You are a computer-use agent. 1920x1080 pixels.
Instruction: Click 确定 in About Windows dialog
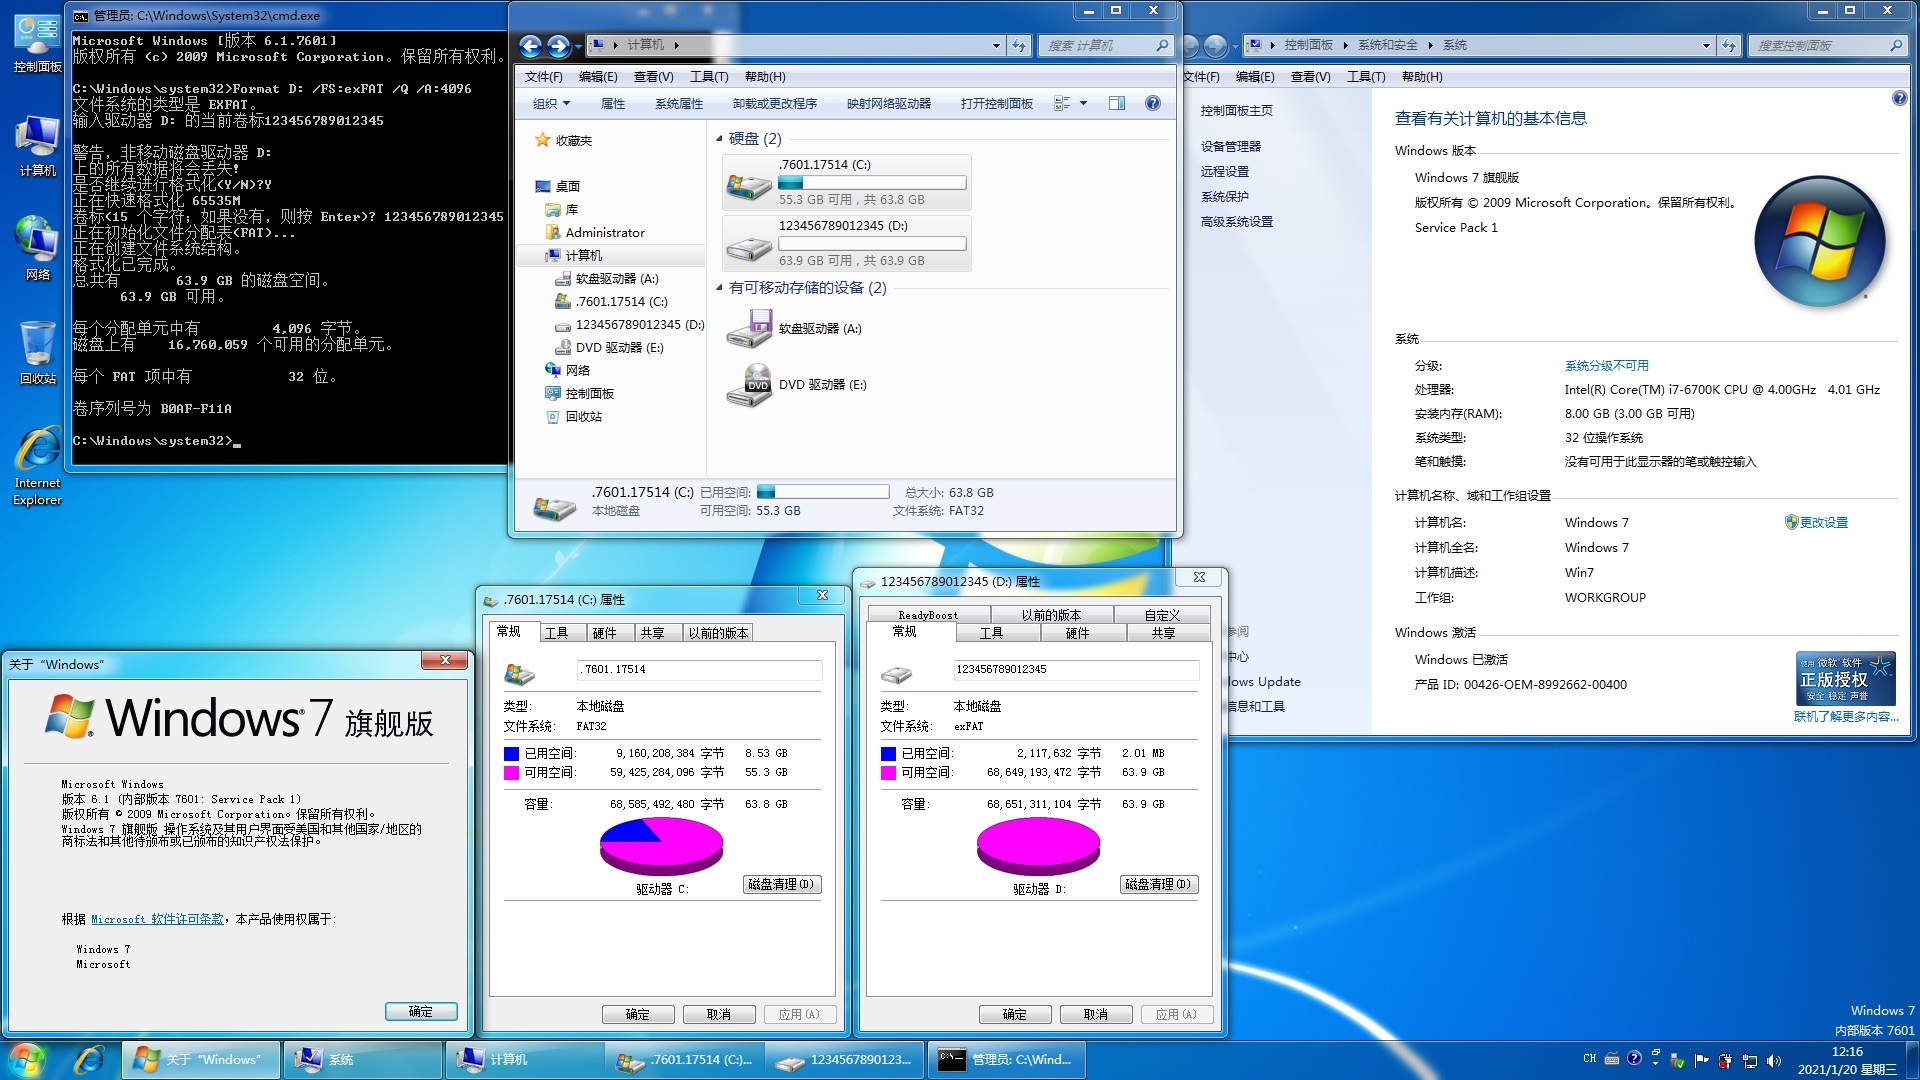[x=421, y=1012]
